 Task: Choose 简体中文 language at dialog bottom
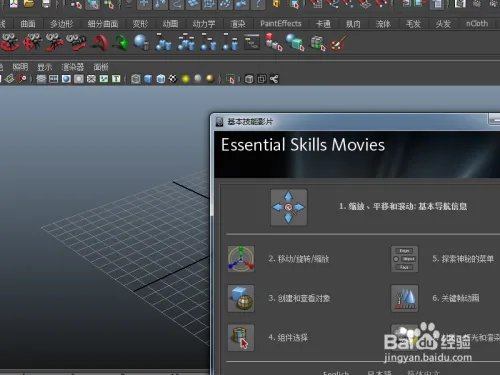[423, 372]
